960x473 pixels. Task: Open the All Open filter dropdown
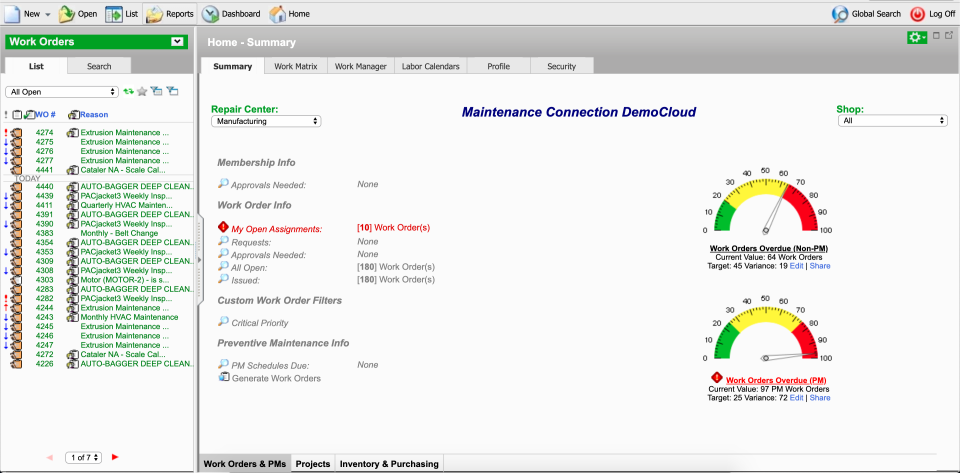[61, 92]
